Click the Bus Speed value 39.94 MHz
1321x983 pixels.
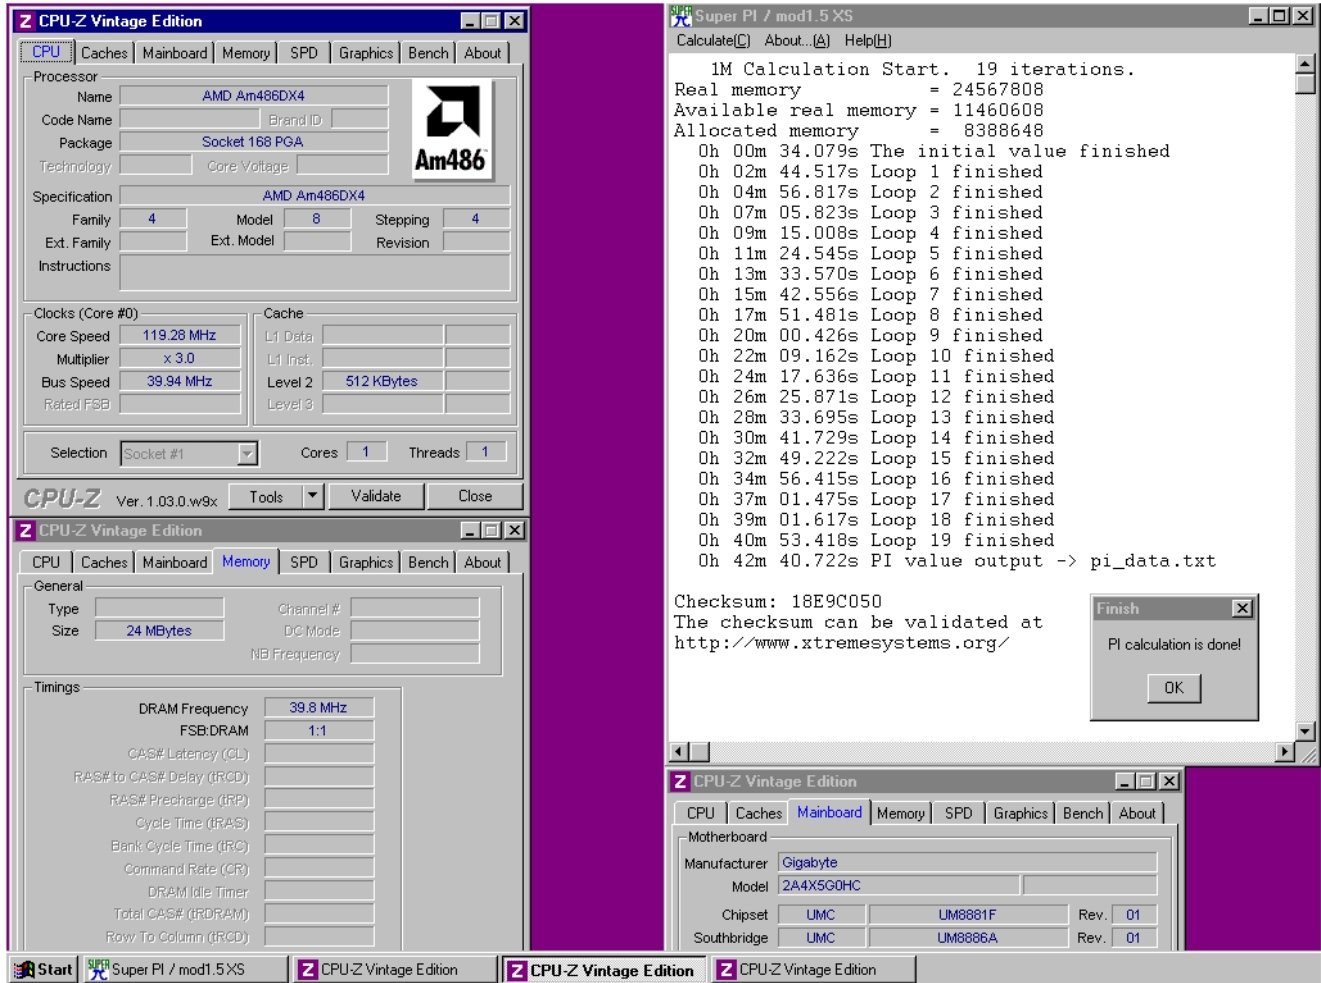(x=180, y=382)
